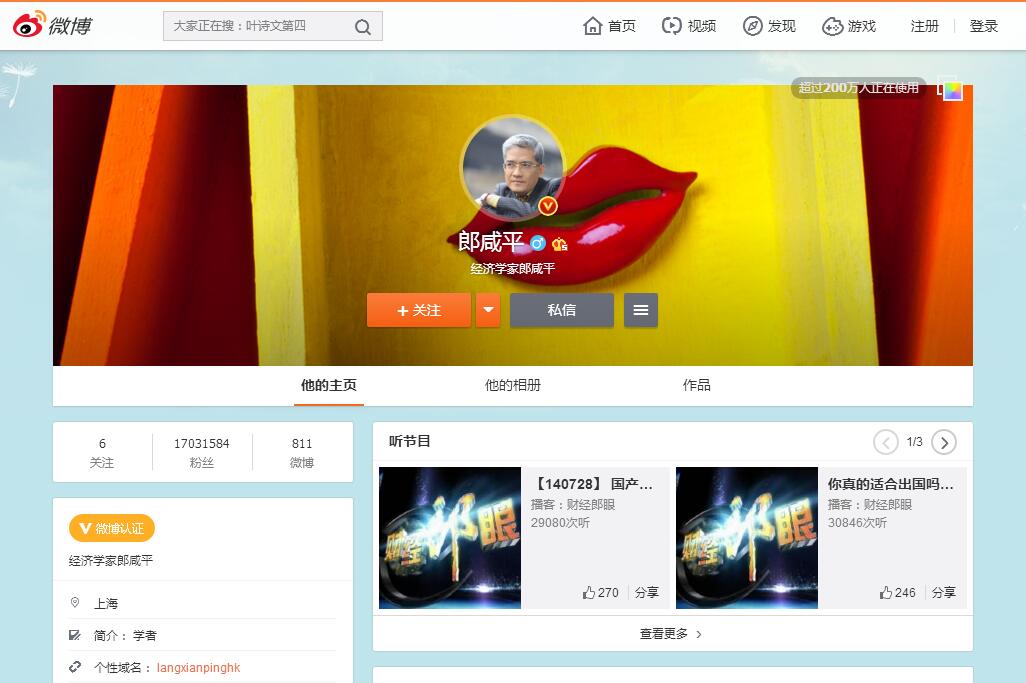
Task: Open the 发现 discover compass icon
Action: (x=753, y=26)
